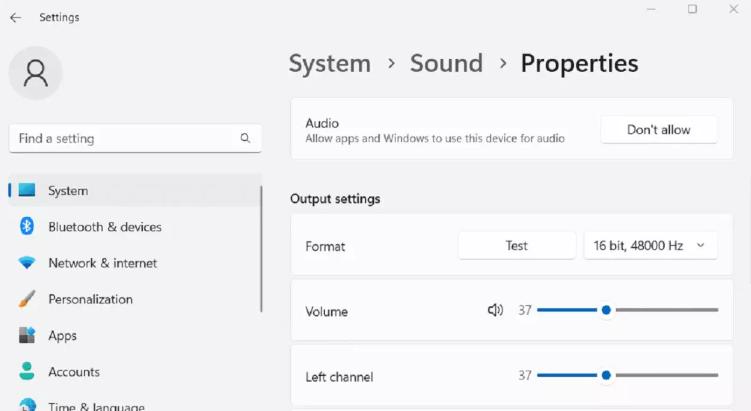Close the Settings window
The width and height of the screenshot is (751, 411).
[733, 9]
